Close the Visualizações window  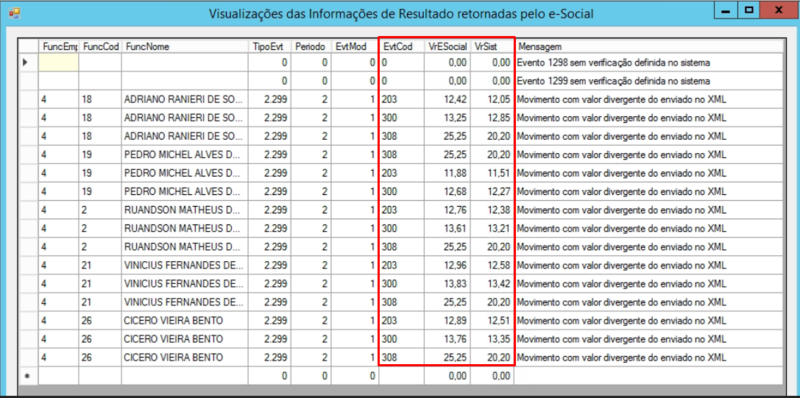pyautogui.click(x=780, y=10)
